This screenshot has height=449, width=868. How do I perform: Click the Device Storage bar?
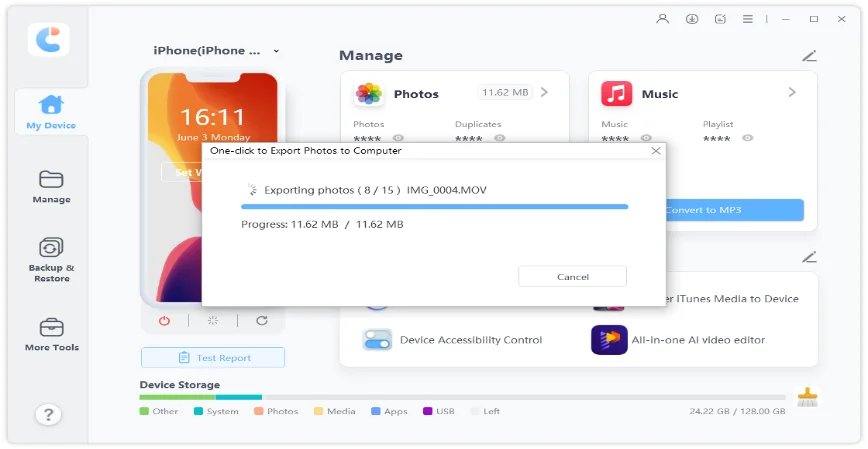462,397
